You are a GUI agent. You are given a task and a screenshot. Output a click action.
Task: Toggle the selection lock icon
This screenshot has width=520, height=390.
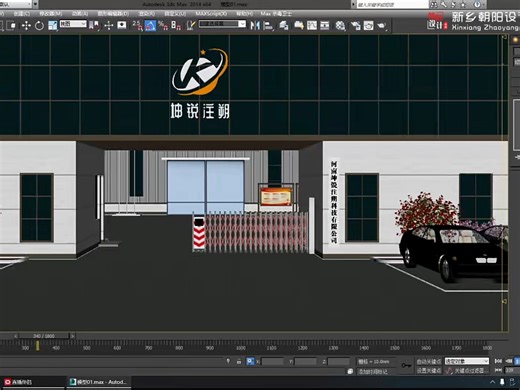pos(239,361)
